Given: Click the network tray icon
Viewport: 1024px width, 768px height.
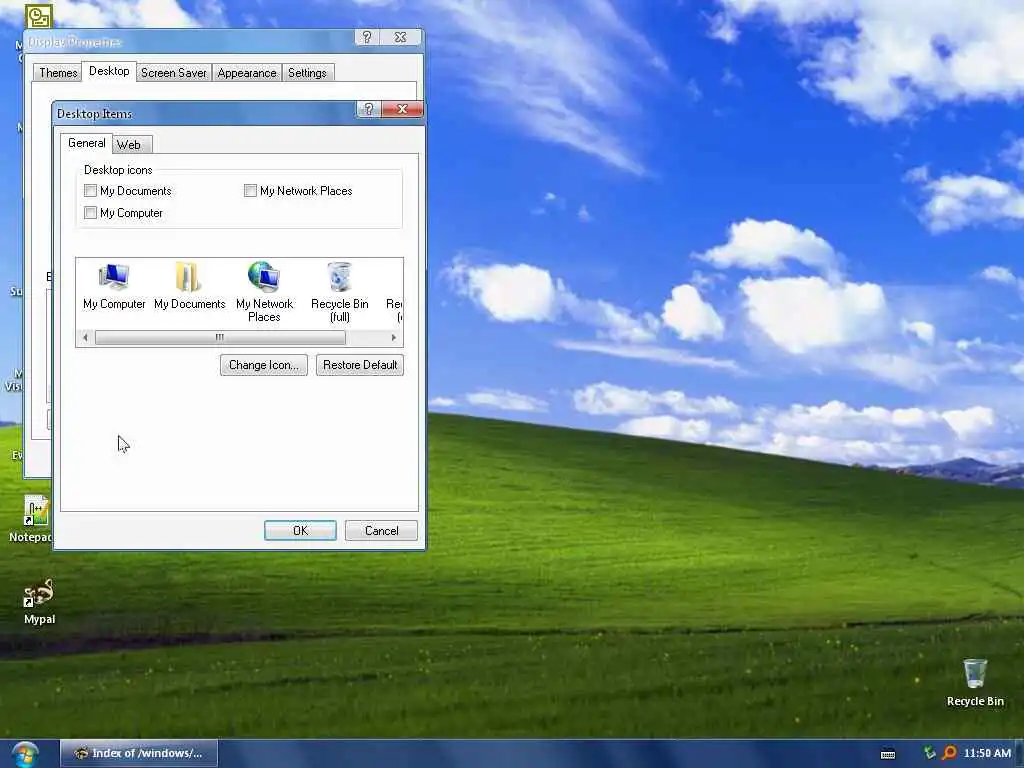Looking at the screenshot, I should tap(930, 753).
